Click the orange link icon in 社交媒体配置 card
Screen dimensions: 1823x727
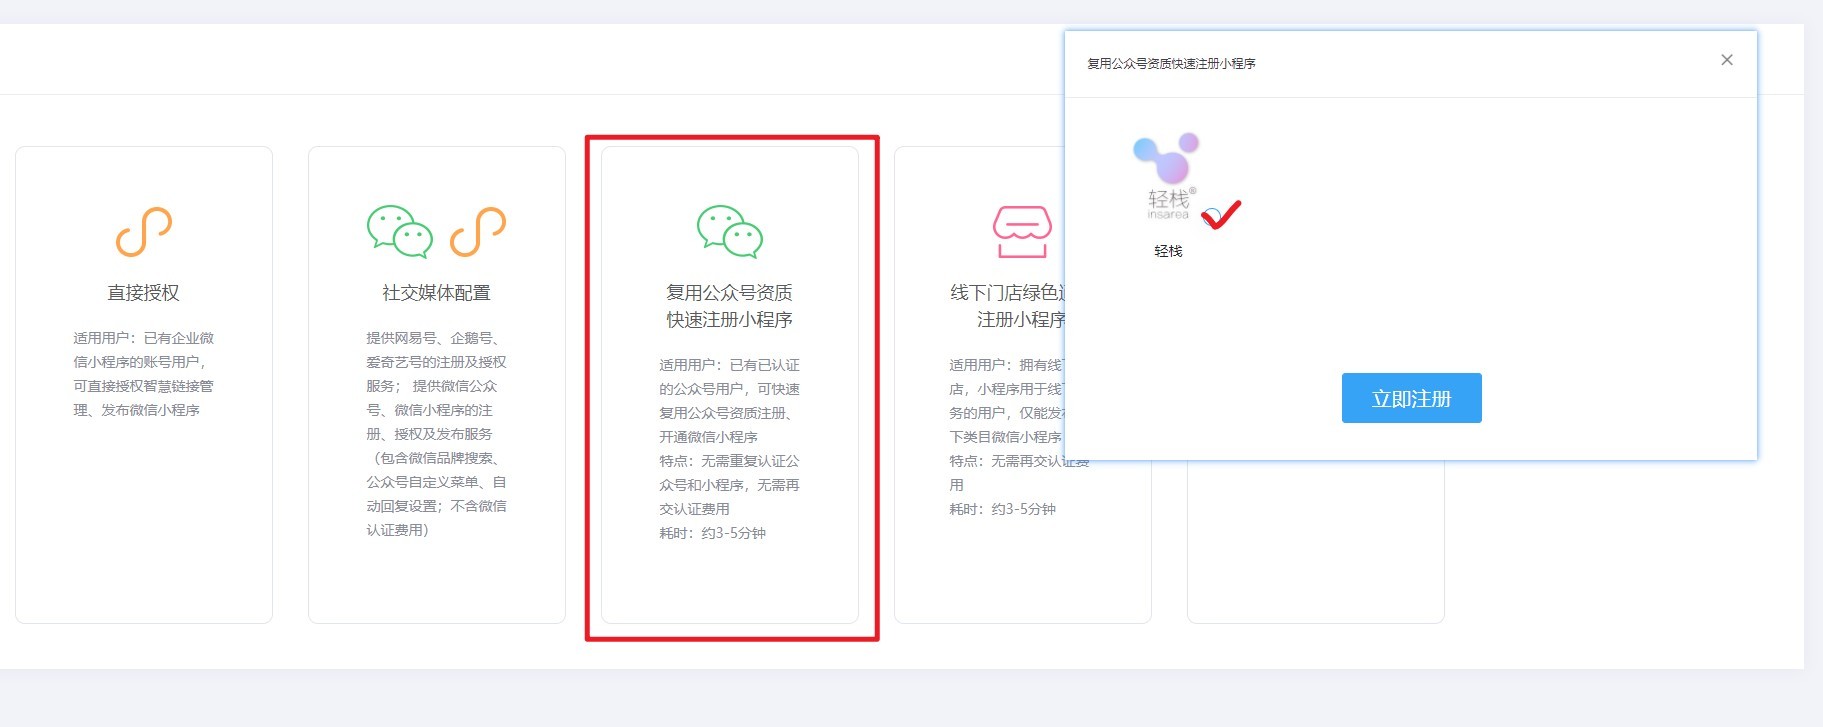coord(478,232)
